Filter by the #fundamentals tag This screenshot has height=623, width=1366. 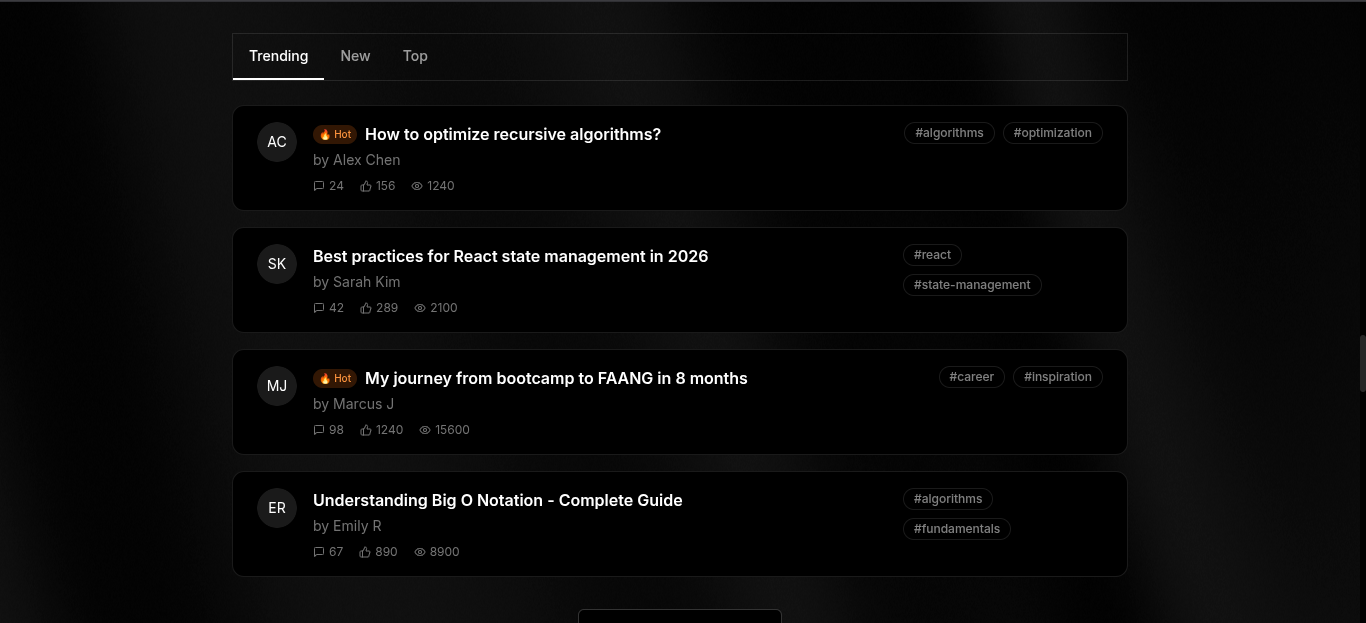pos(957,529)
